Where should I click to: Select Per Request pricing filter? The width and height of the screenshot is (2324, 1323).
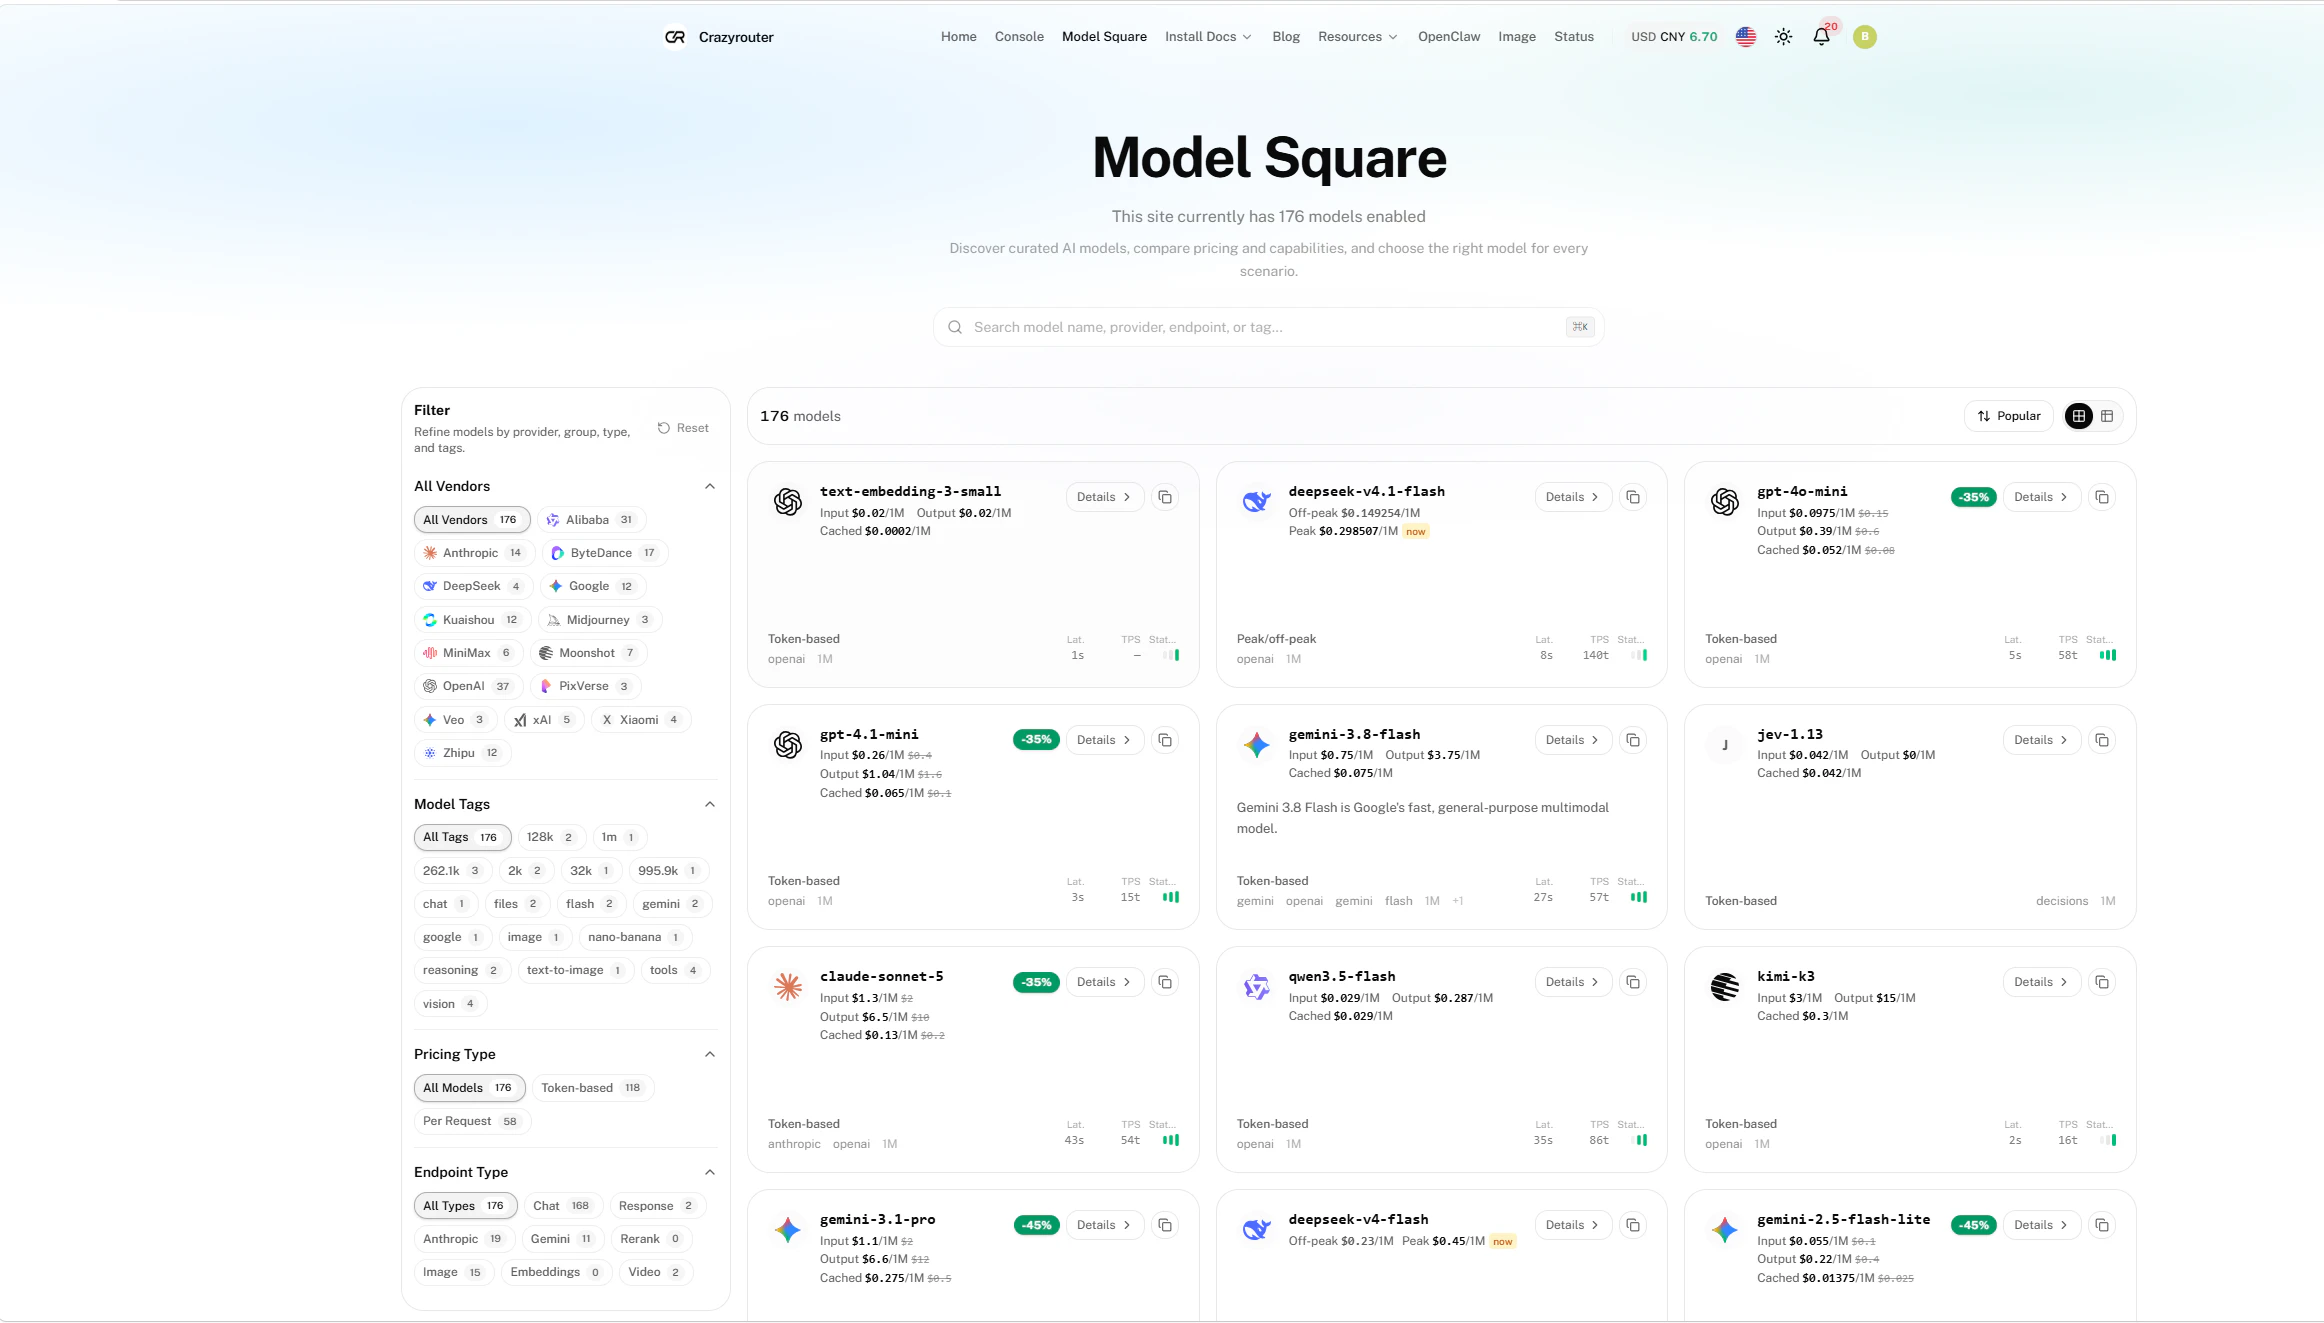pyautogui.click(x=472, y=1121)
